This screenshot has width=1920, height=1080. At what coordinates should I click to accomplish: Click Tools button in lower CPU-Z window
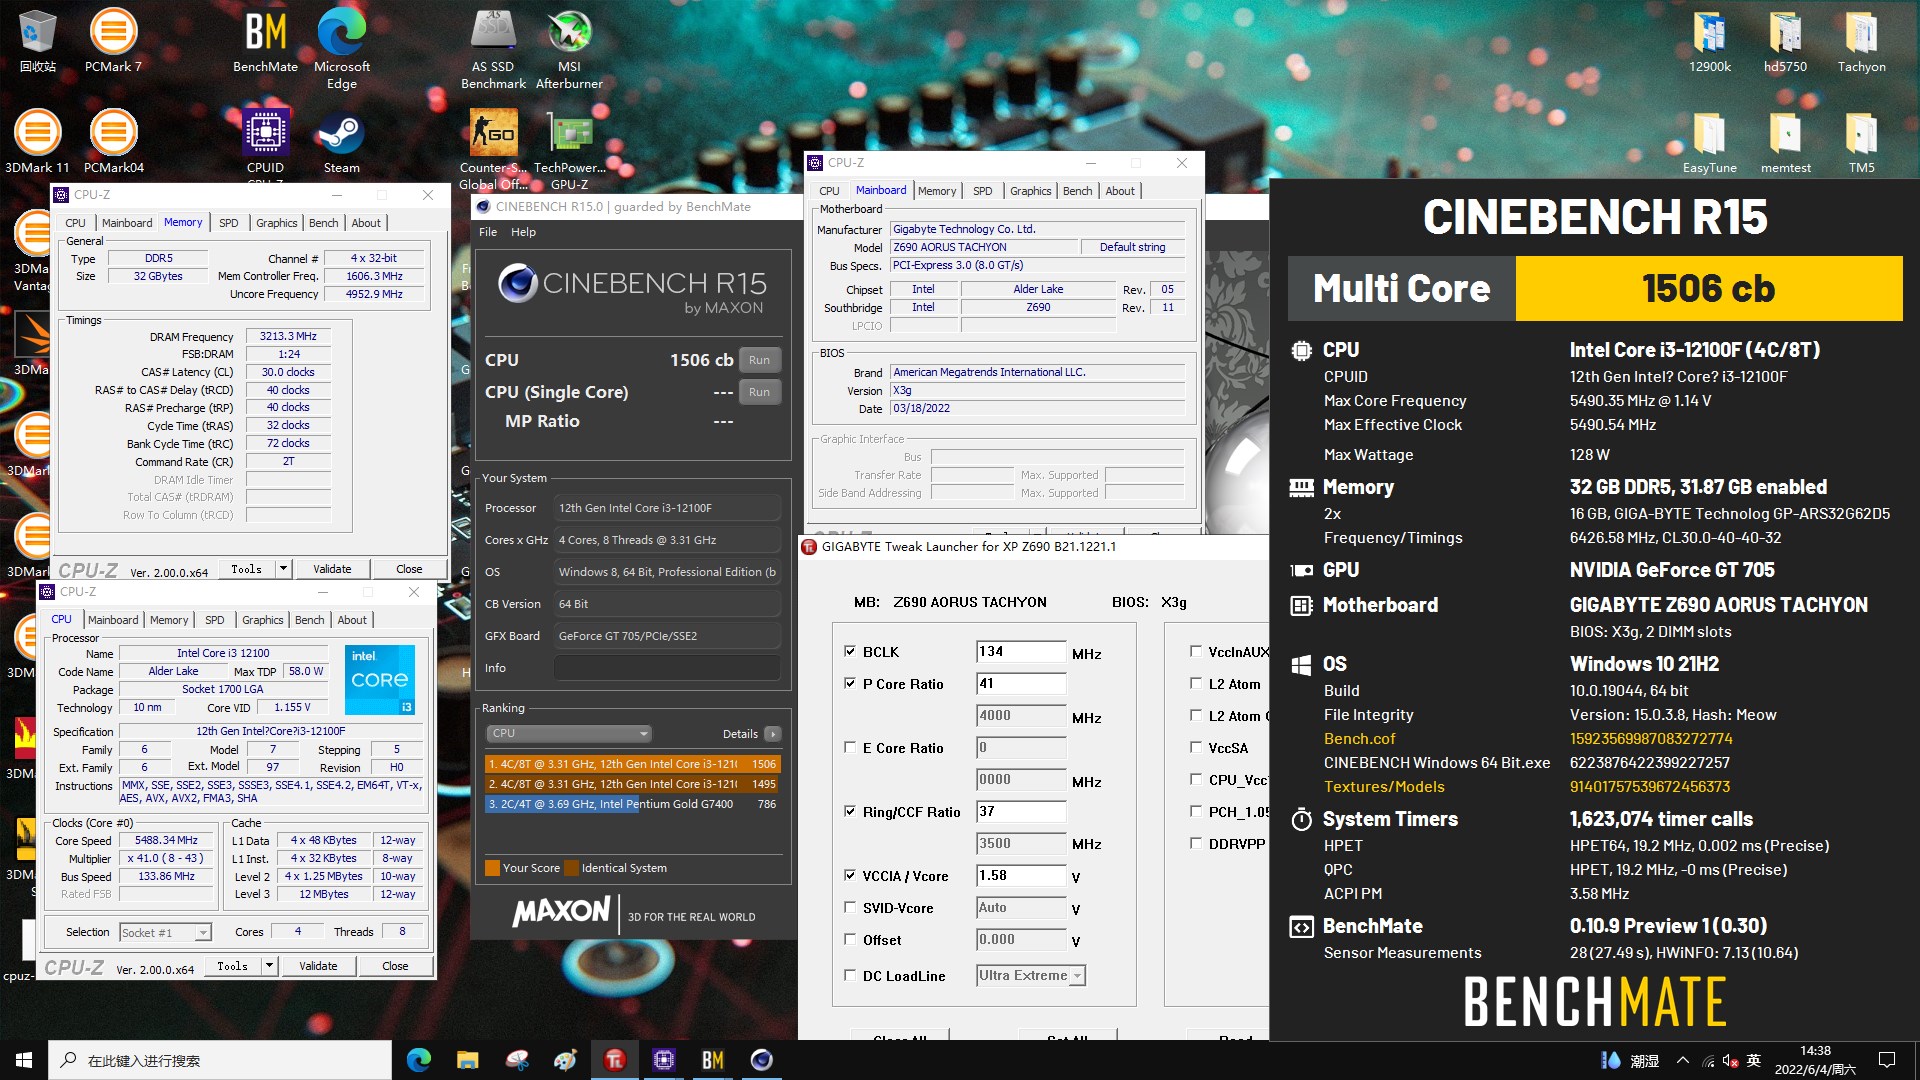click(x=232, y=966)
